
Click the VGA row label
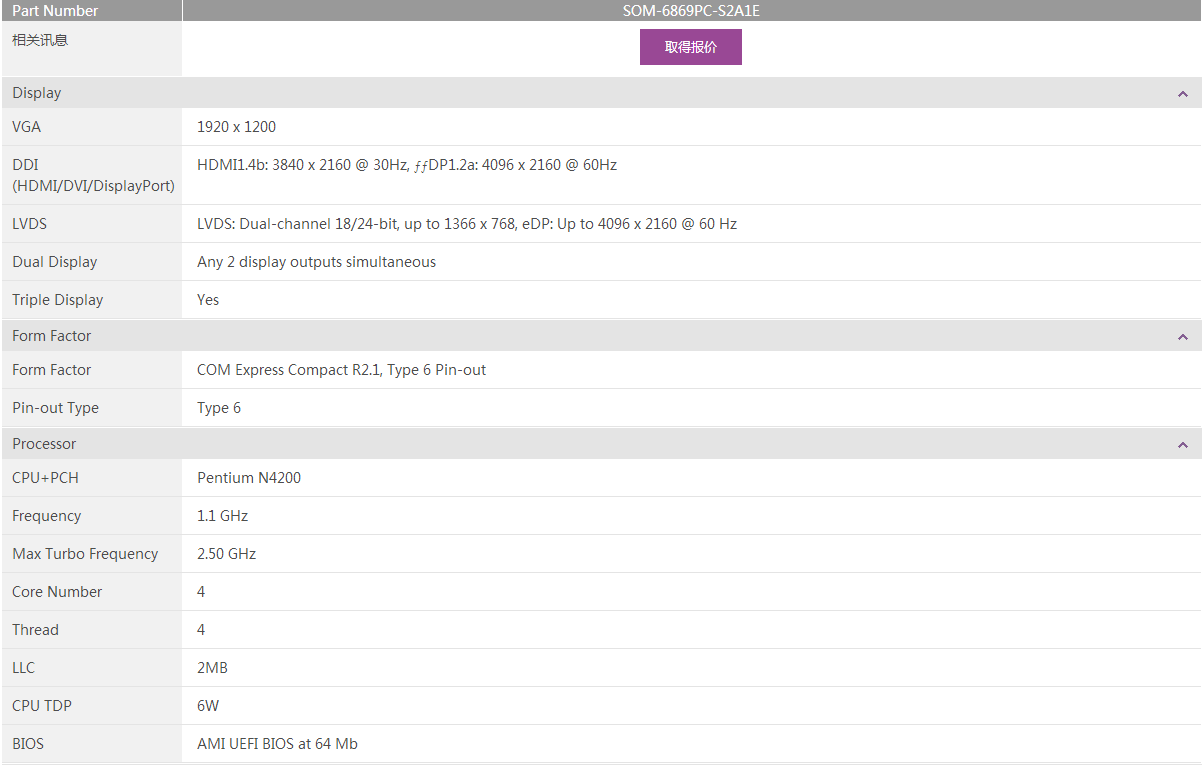27,127
